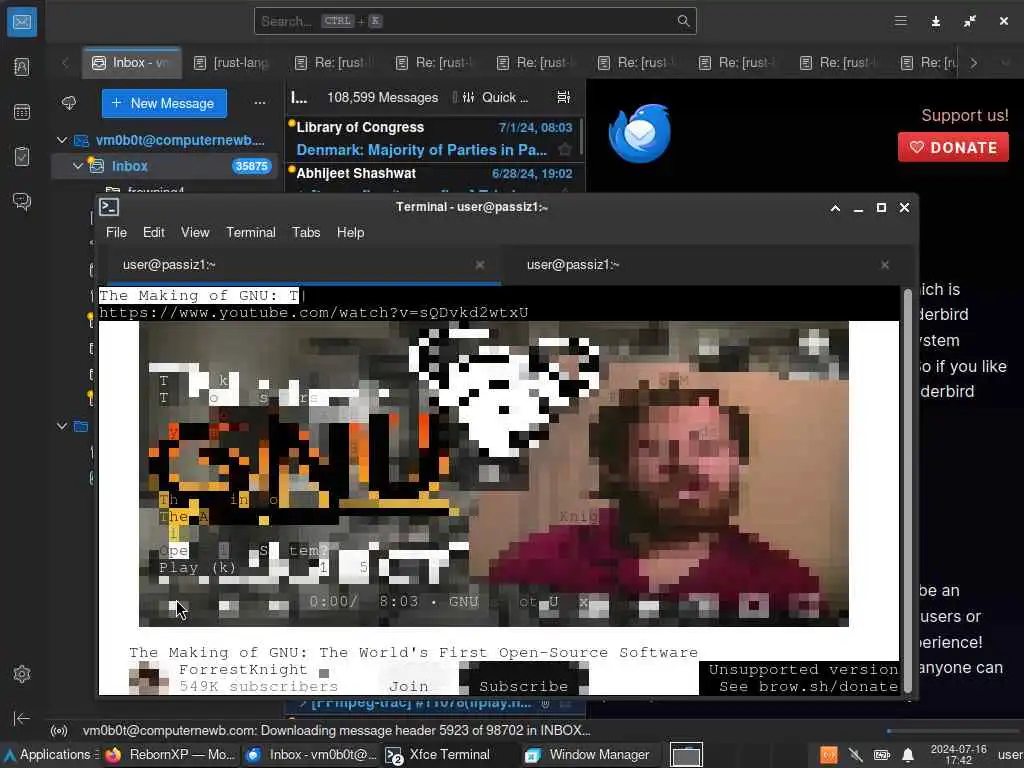Viewport: 1024px width, 768px height.
Task: Collapse the Inbox folder tree
Action: [78, 166]
